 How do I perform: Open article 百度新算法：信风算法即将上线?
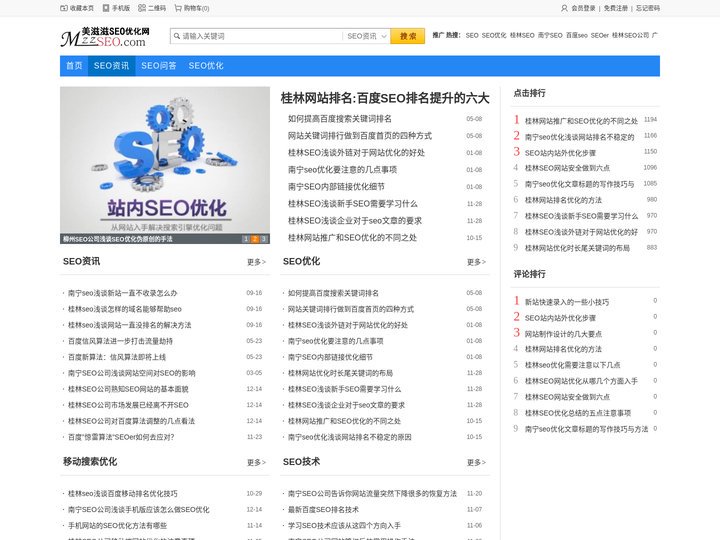117,357
